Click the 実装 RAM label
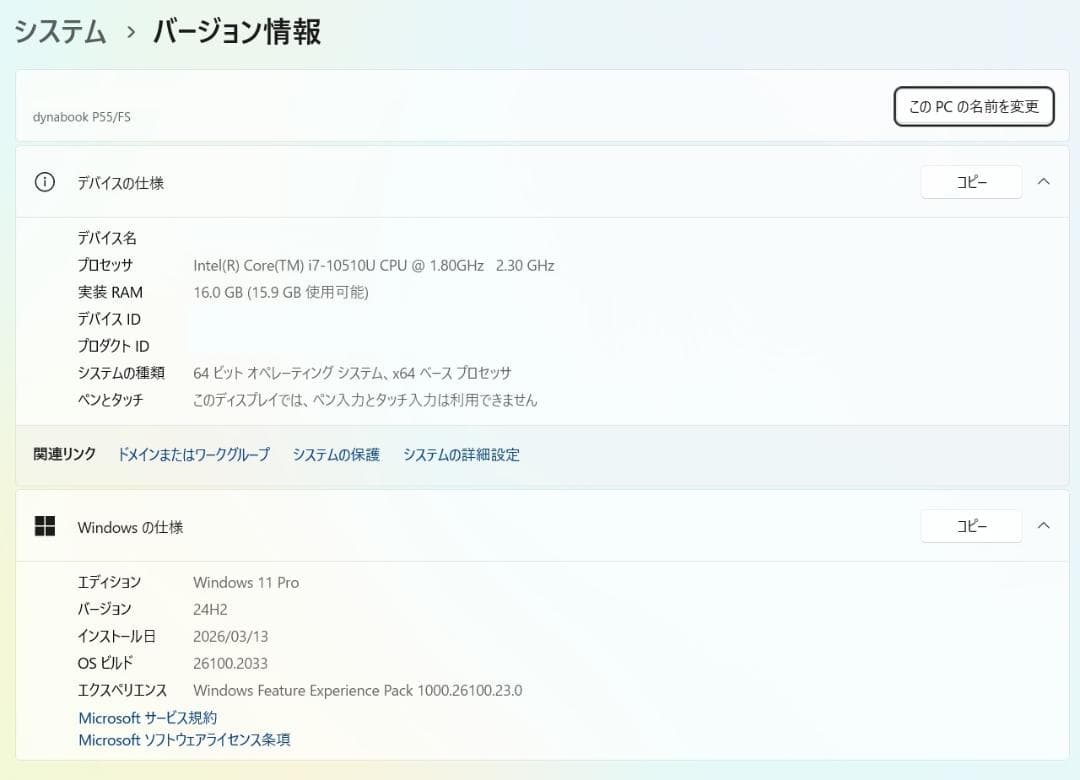The height and width of the screenshot is (780, 1080). click(110, 292)
